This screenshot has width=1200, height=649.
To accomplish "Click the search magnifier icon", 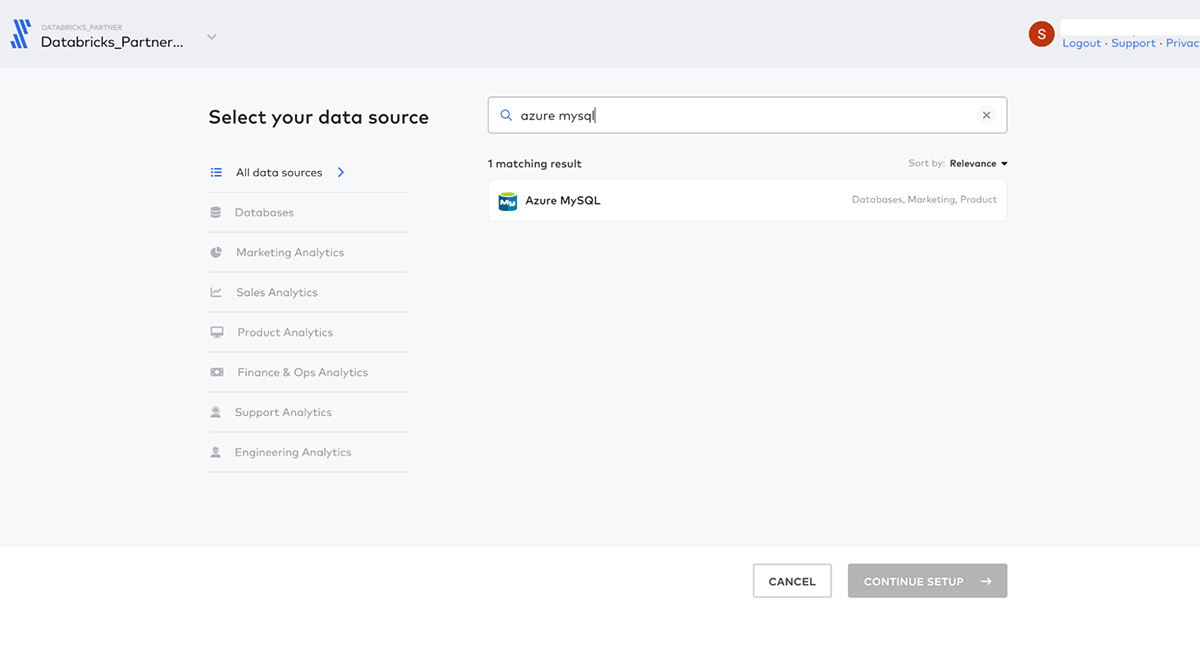I will (506, 116).
